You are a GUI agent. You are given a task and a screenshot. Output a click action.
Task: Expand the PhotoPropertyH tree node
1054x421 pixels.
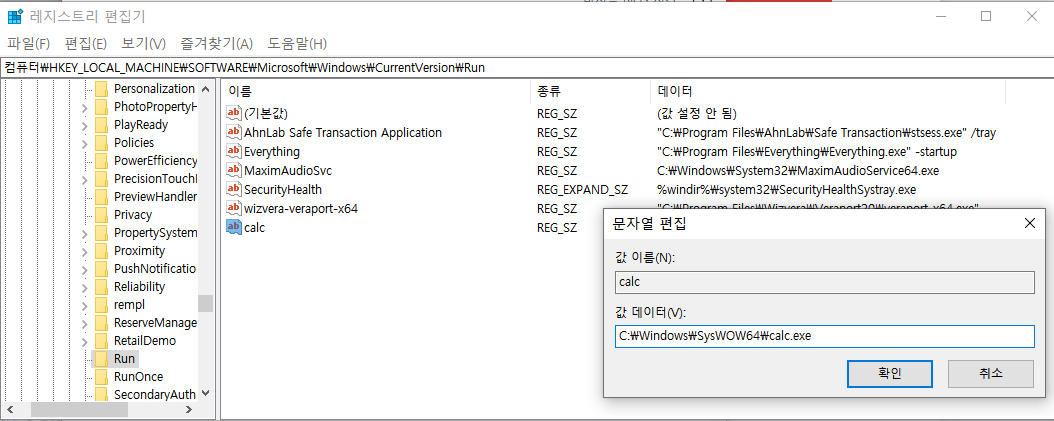(84, 107)
